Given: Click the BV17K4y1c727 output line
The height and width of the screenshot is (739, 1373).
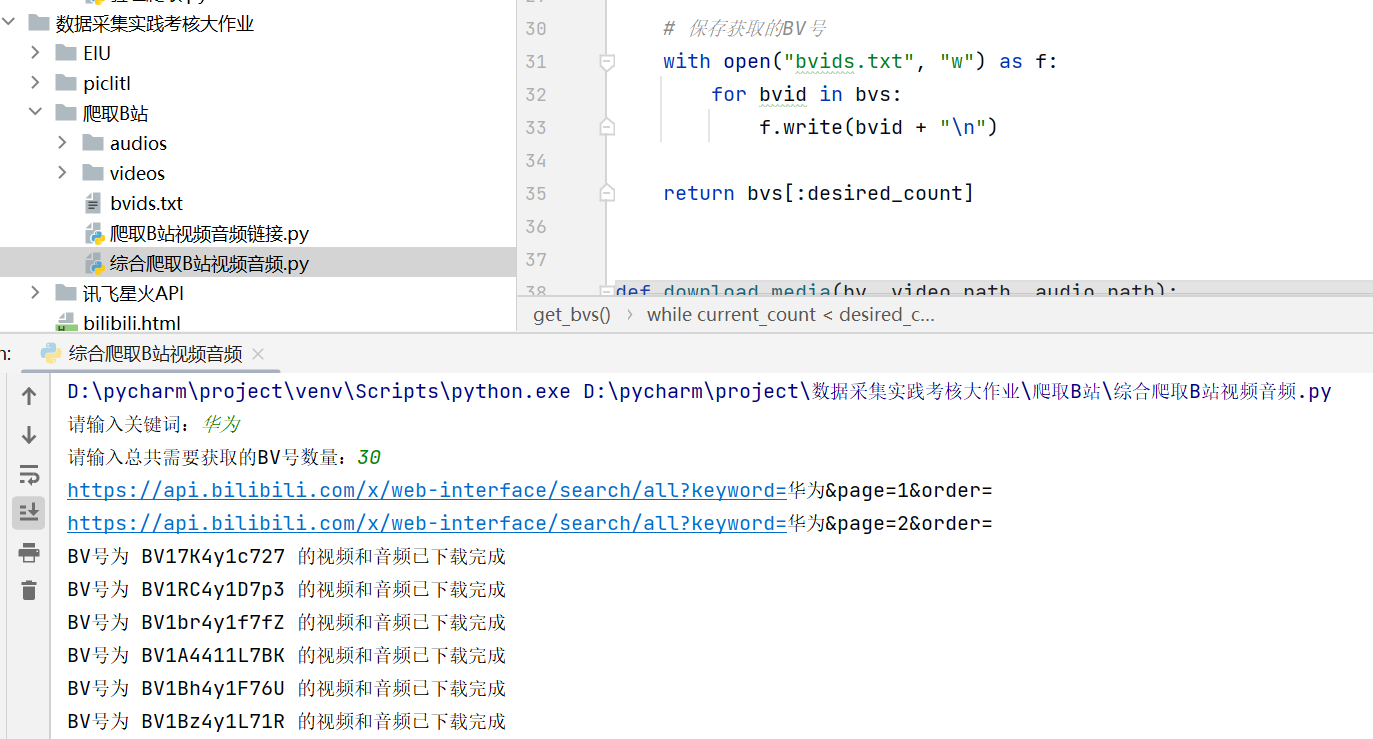Looking at the screenshot, I should coord(287,557).
